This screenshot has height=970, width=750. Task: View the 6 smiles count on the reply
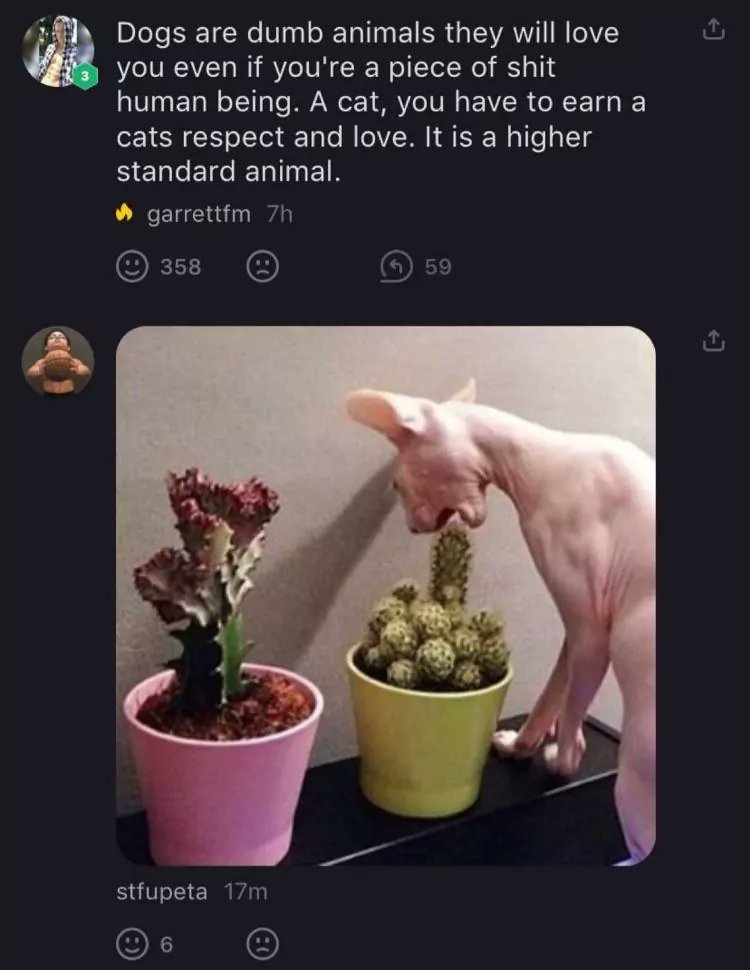(x=166, y=945)
